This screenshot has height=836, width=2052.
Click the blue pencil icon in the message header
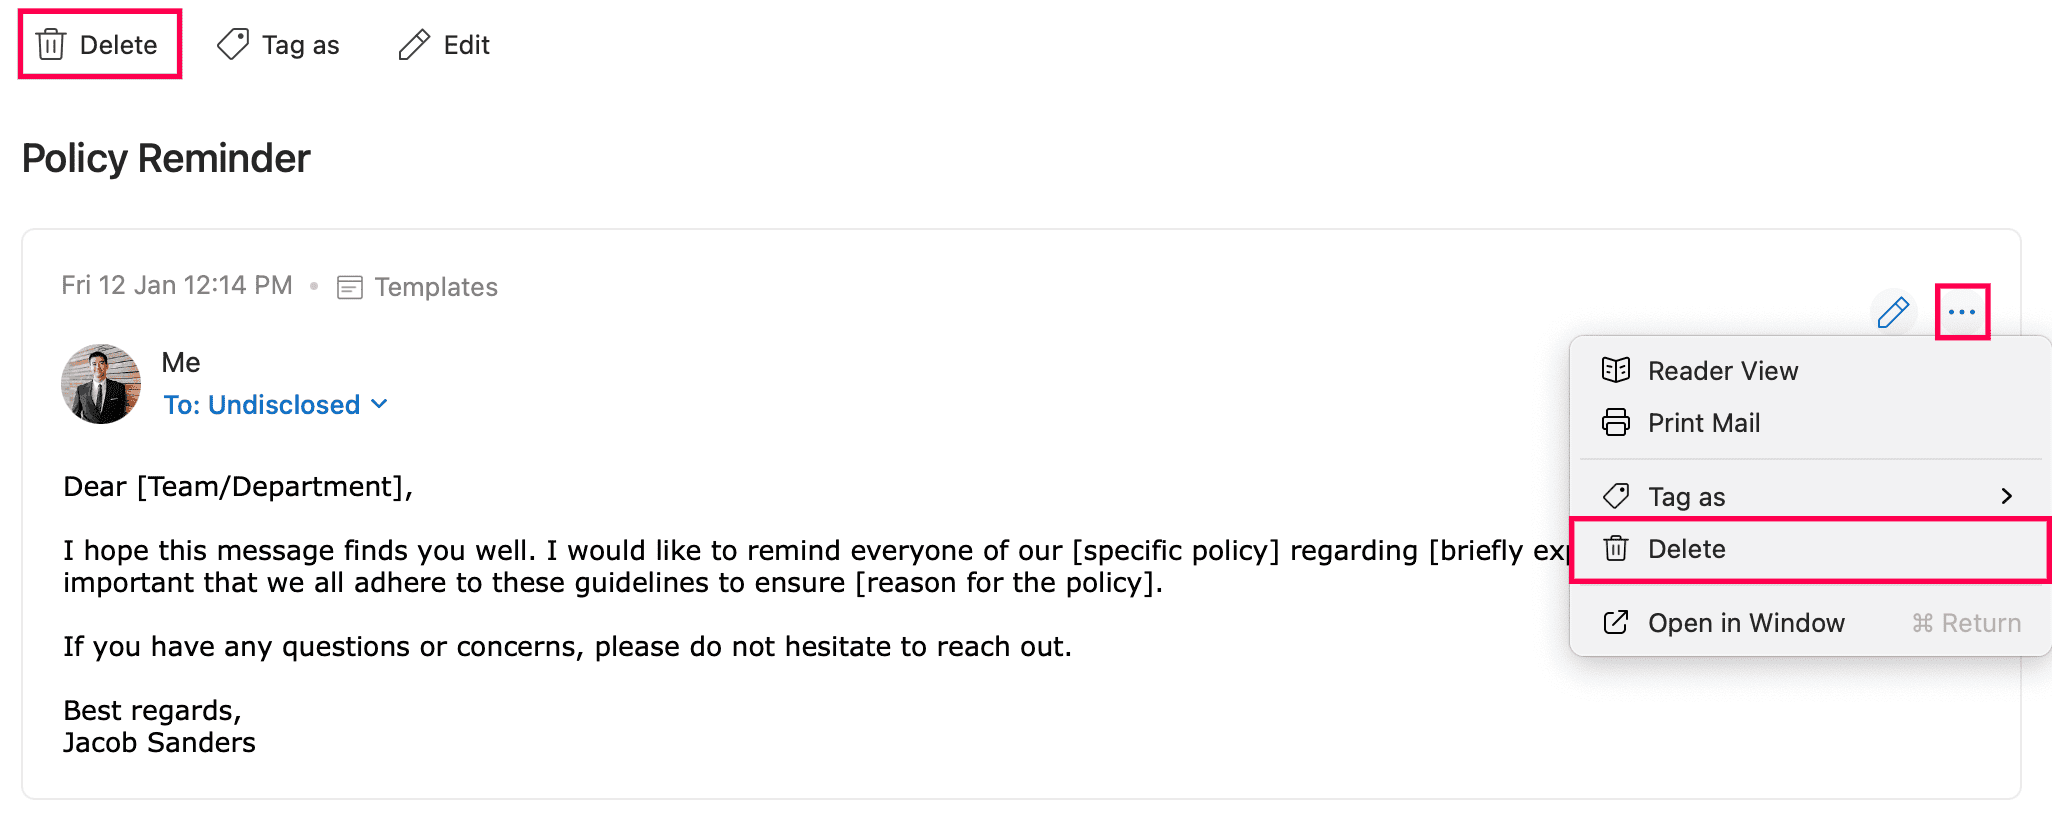click(x=1893, y=313)
